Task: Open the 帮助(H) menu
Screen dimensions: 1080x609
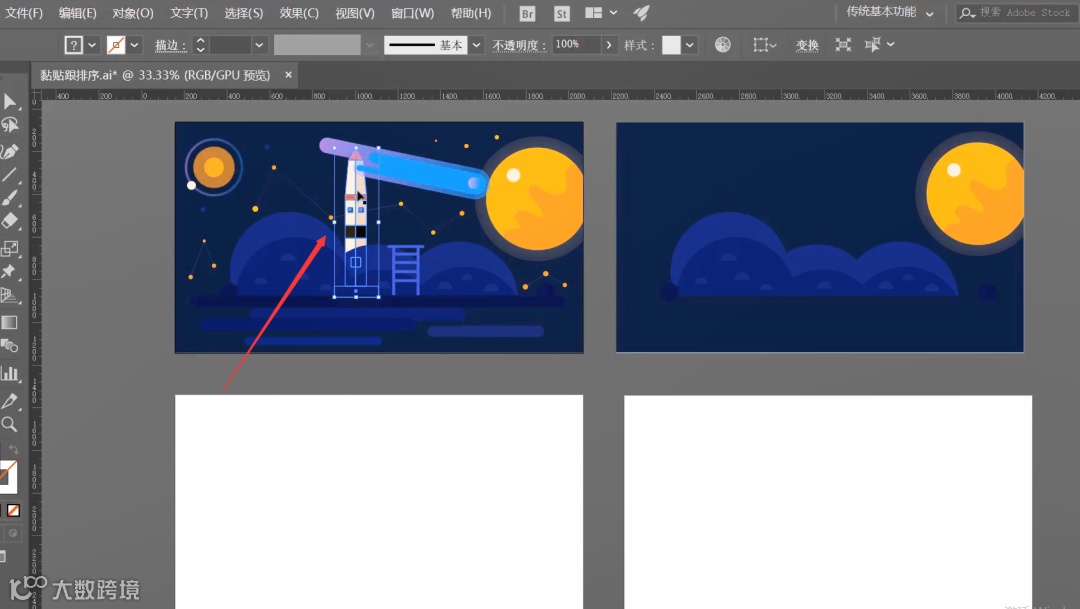Action: (471, 13)
